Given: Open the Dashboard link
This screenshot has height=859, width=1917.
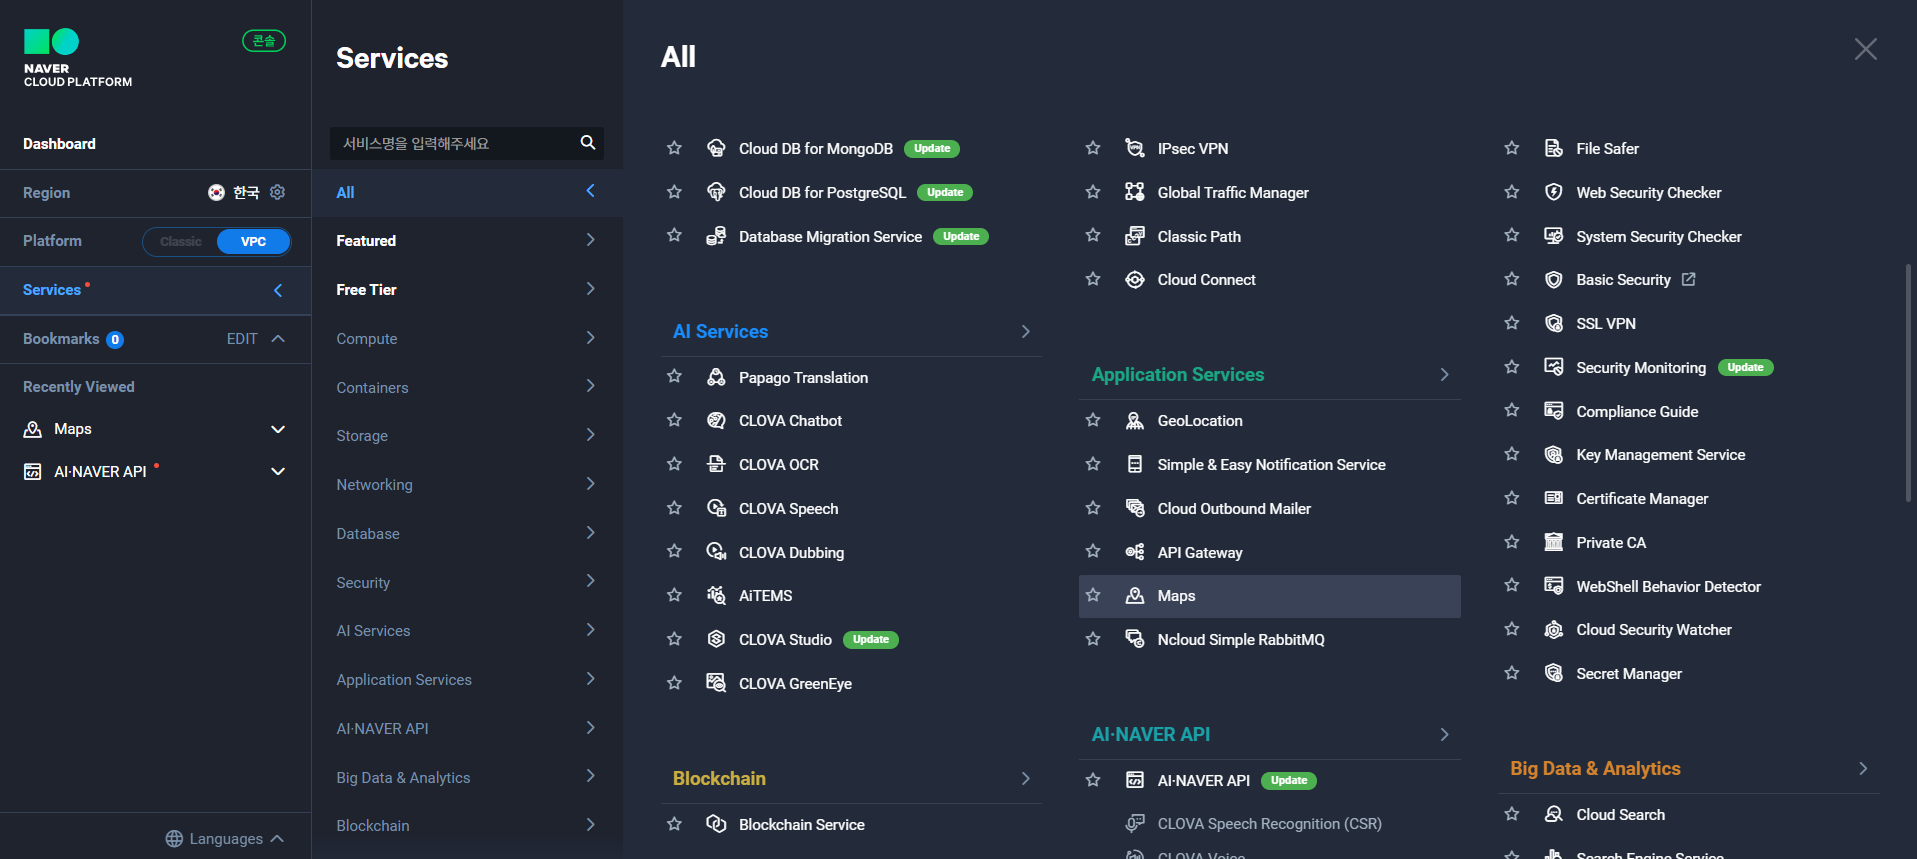Looking at the screenshot, I should click(59, 144).
